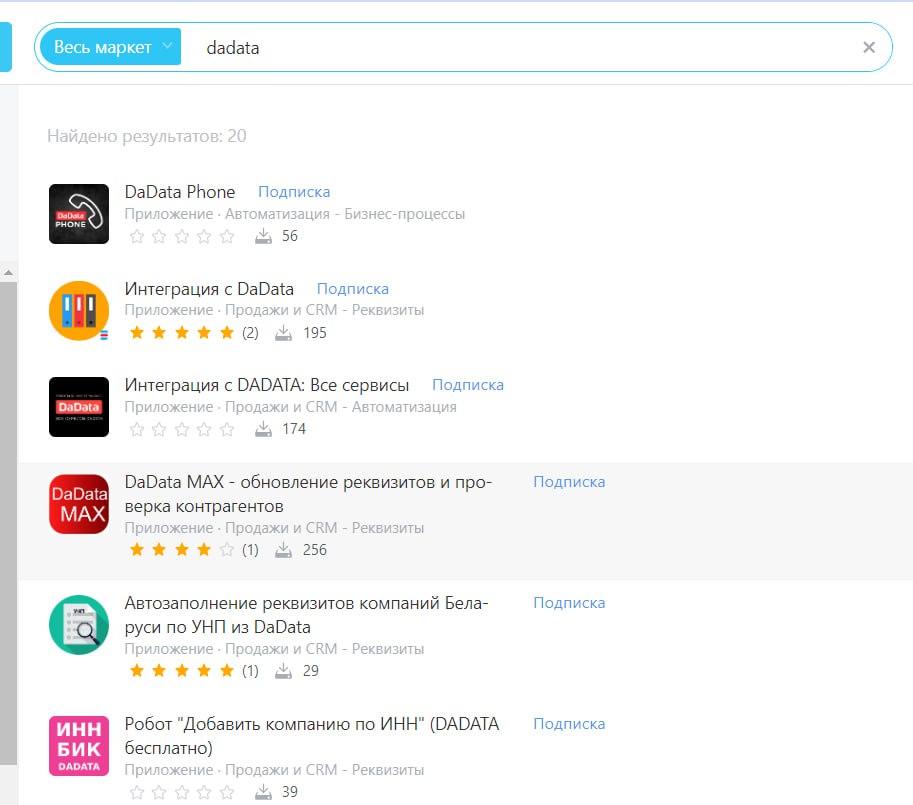Open the DaData MAX red icon

click(79, 504)
